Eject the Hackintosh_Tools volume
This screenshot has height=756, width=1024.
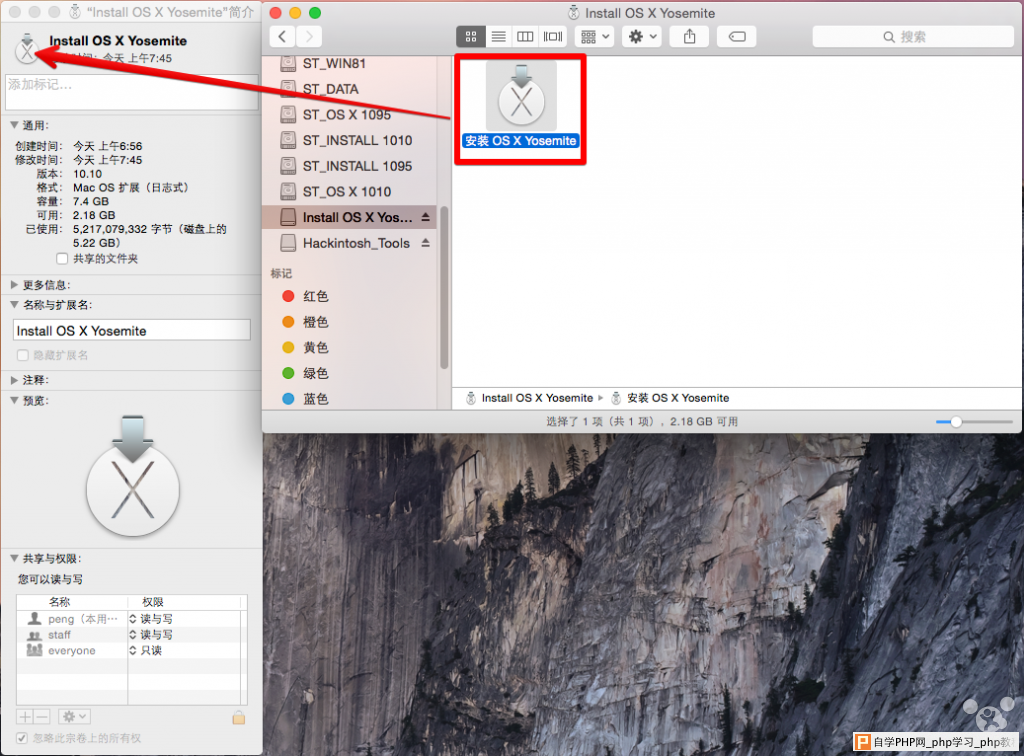(426, 243)
